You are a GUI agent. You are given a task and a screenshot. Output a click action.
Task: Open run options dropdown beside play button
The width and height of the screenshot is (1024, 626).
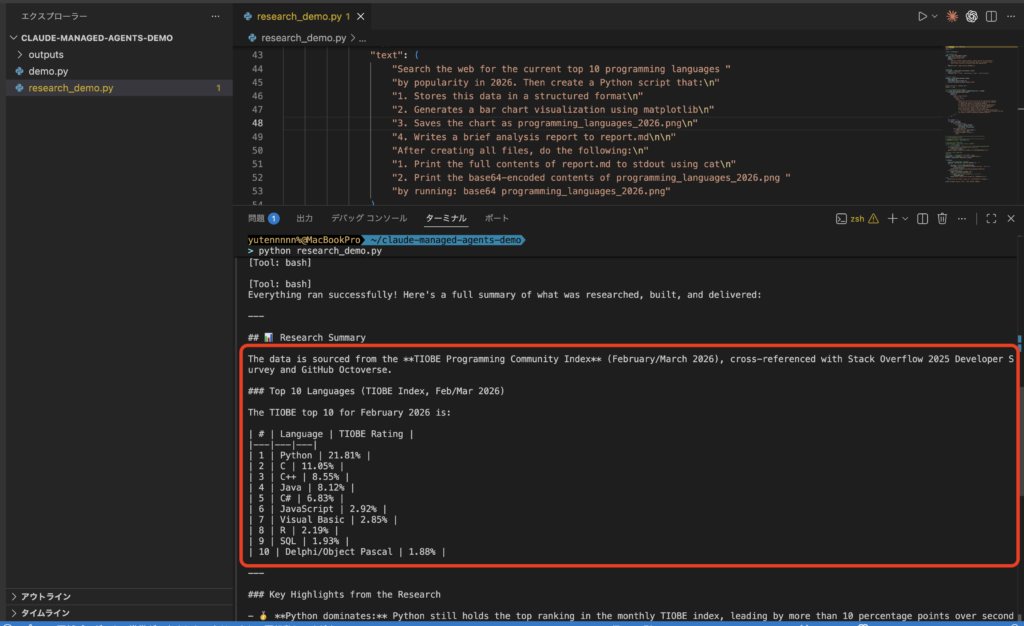click(x=935, y=17)
